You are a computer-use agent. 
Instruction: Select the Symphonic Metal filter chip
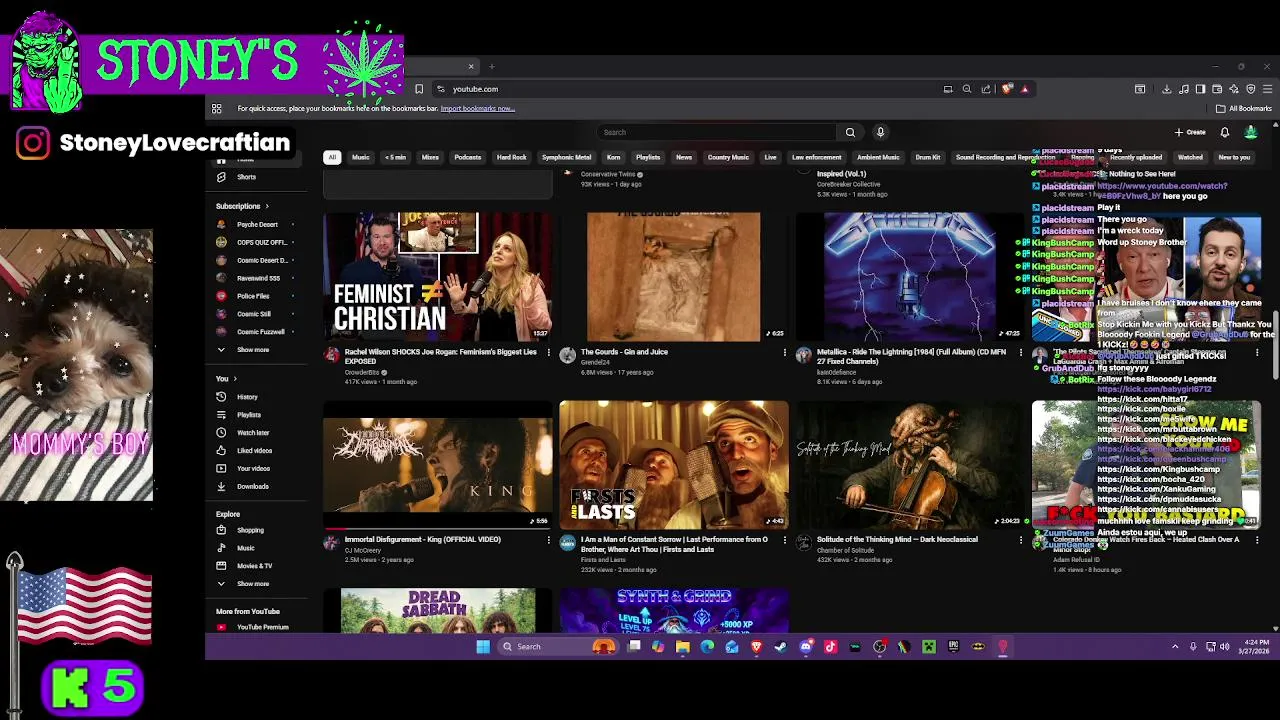(x=566, y=157)
